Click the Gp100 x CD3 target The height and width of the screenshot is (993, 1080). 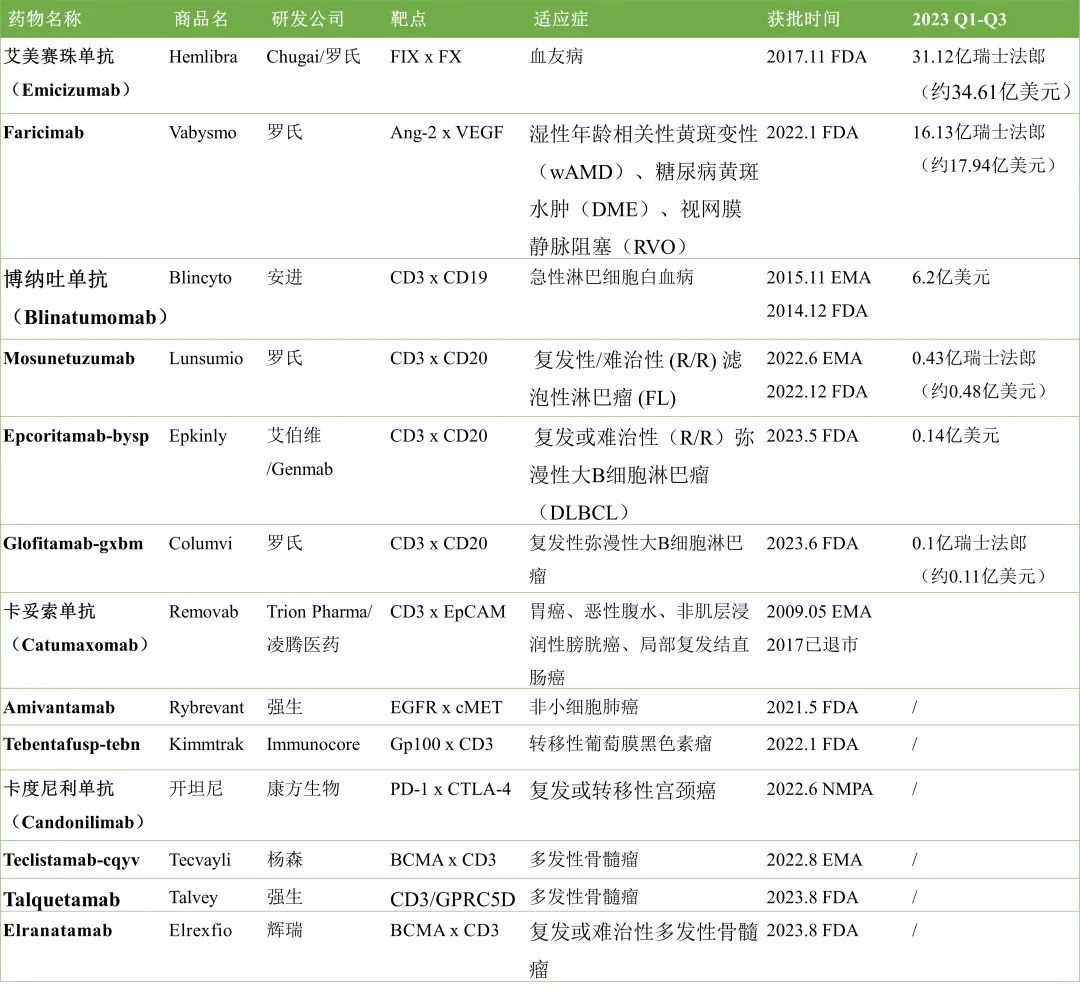click(x=442, y=744)
